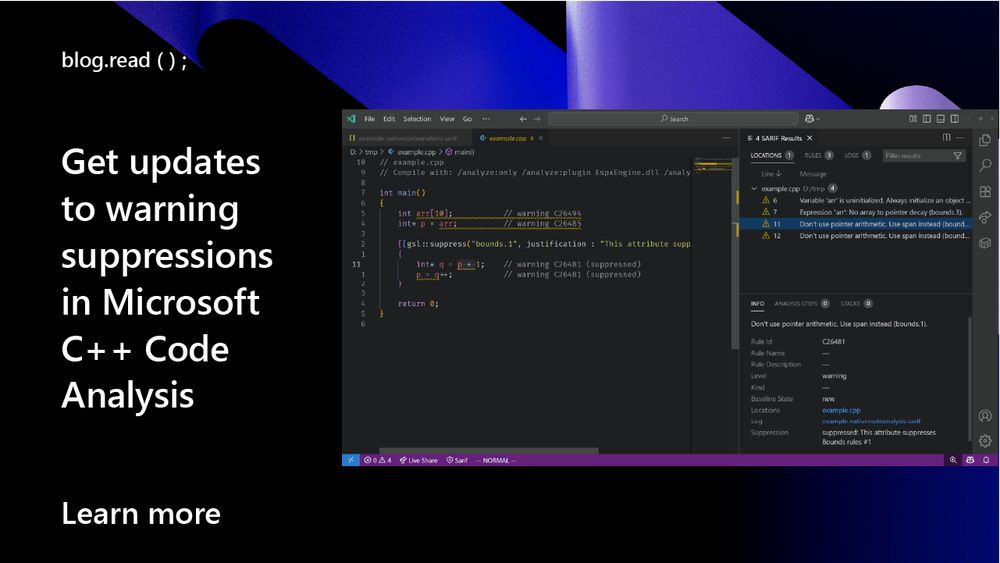Select the line 11 pointer arithmetic result row

coord(856,224)
